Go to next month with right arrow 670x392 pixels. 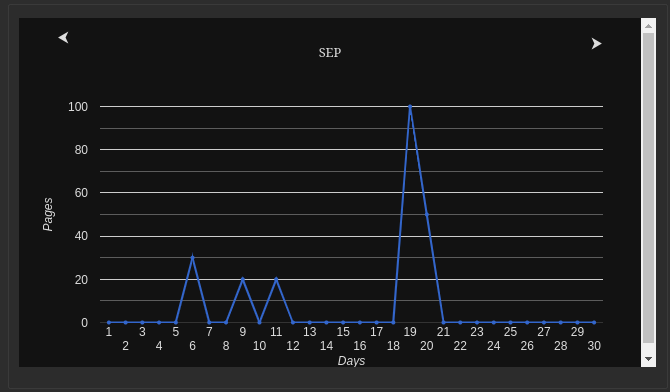(597, 44)
